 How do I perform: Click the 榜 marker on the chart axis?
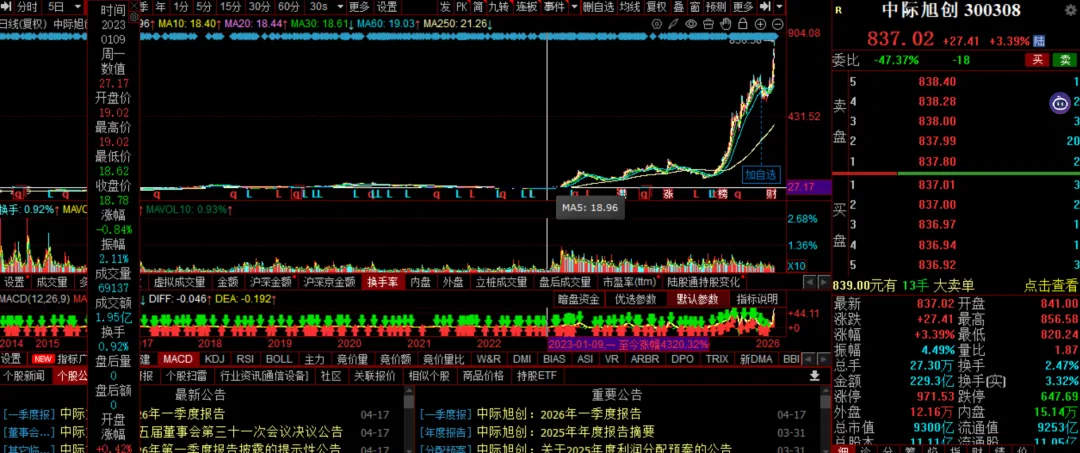(x=722, y=194)
